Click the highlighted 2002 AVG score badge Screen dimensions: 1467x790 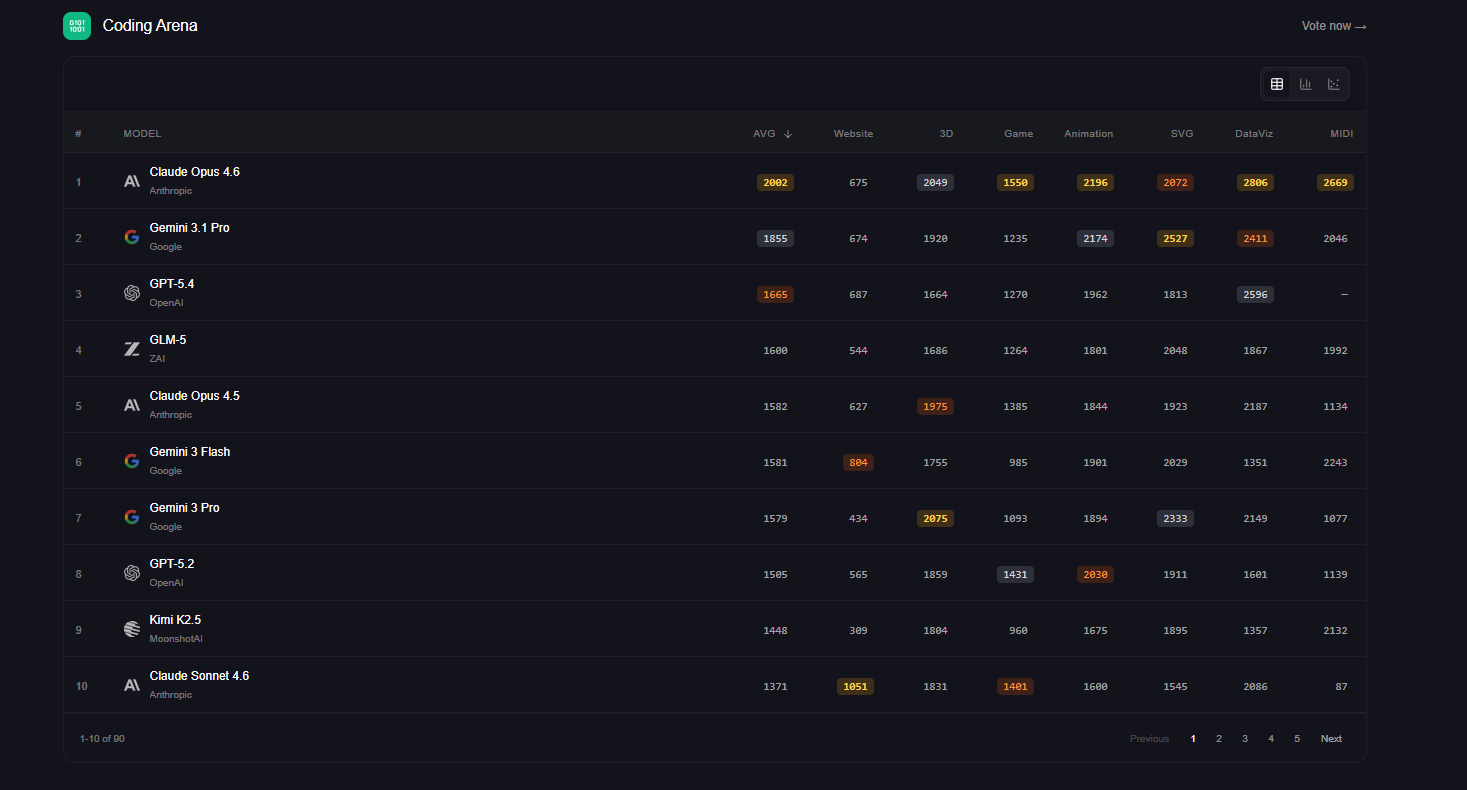775,182
